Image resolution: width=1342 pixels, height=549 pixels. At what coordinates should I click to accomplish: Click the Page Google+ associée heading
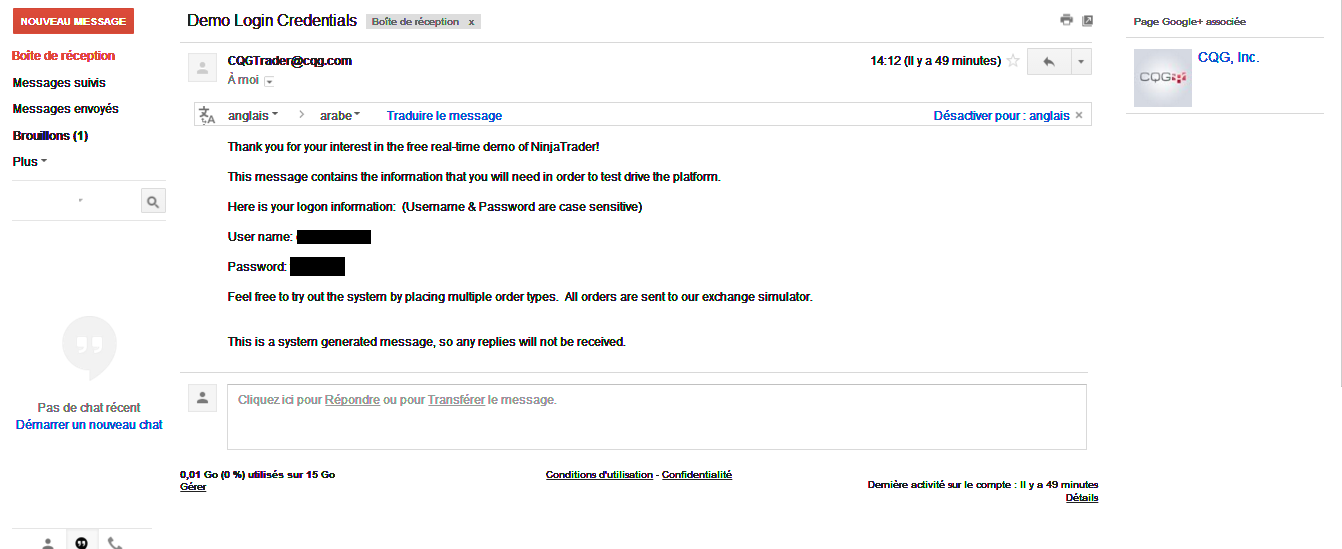[1190, 22]
